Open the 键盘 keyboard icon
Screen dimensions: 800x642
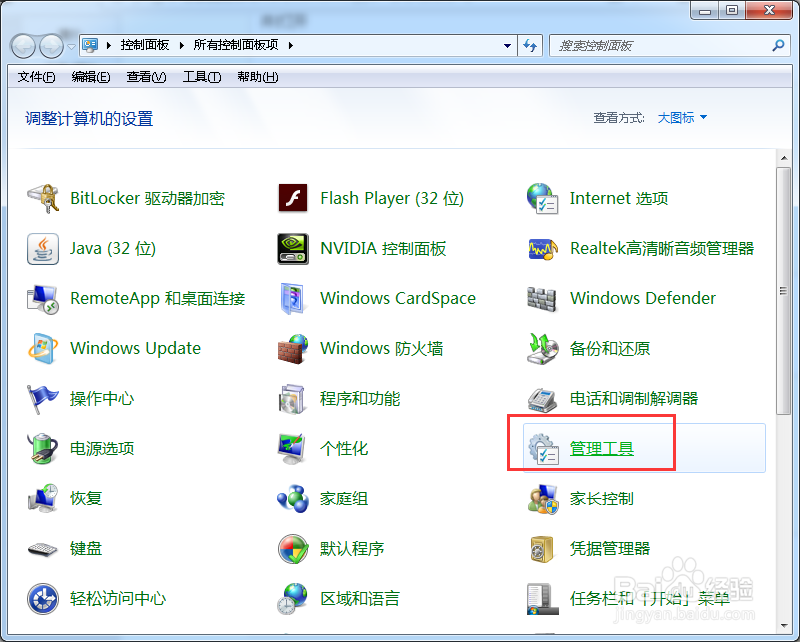(43, 549)
